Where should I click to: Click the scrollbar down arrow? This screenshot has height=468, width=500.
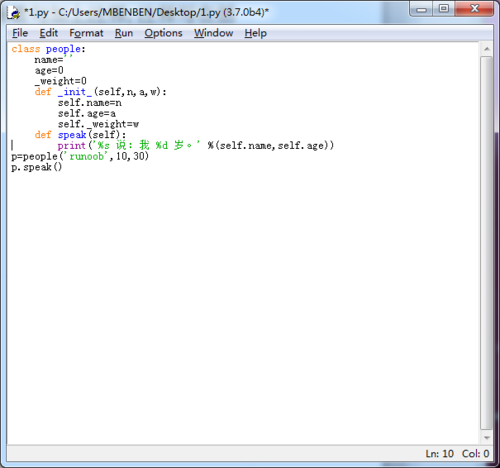point(487,438)
